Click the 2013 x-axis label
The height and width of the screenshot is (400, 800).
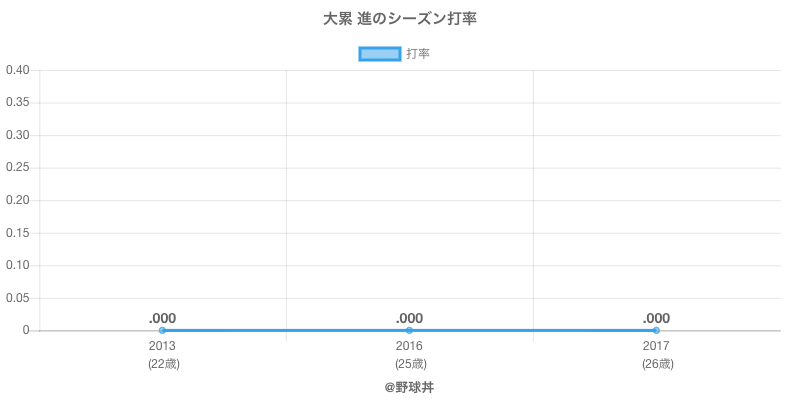click(x=162, y=346)
